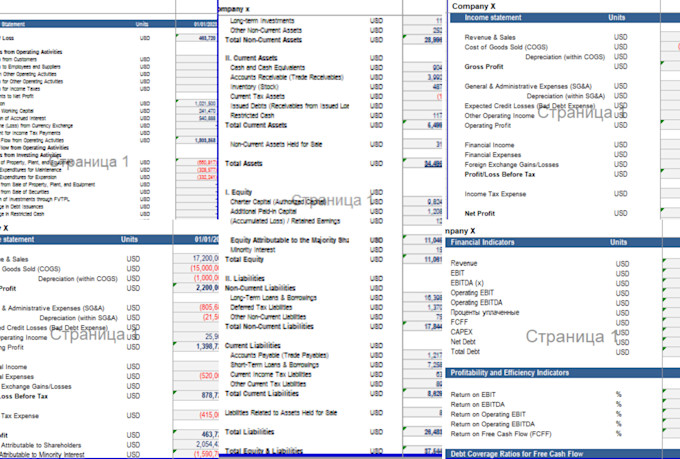Select 'Foreign Exchange Gains/Losses' in top-right sheet

click(x=511, y=164)
